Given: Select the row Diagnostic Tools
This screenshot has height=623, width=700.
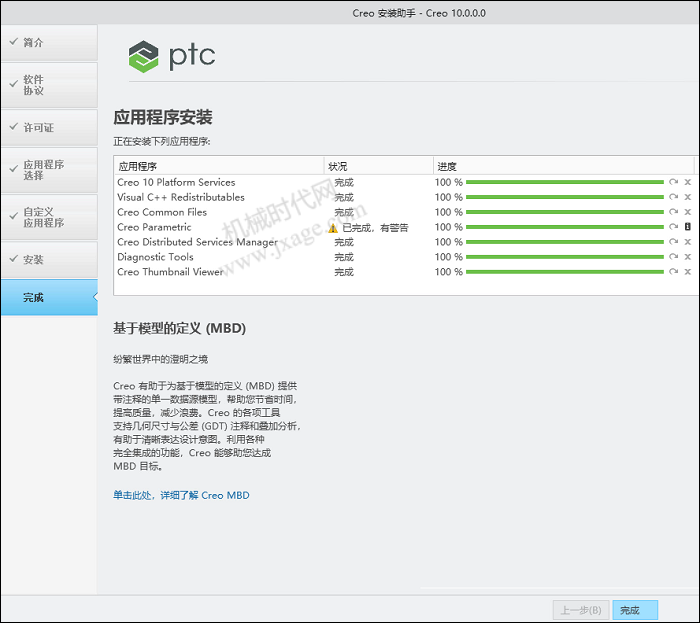Looking at the screenshot, I should click(404, 257).
